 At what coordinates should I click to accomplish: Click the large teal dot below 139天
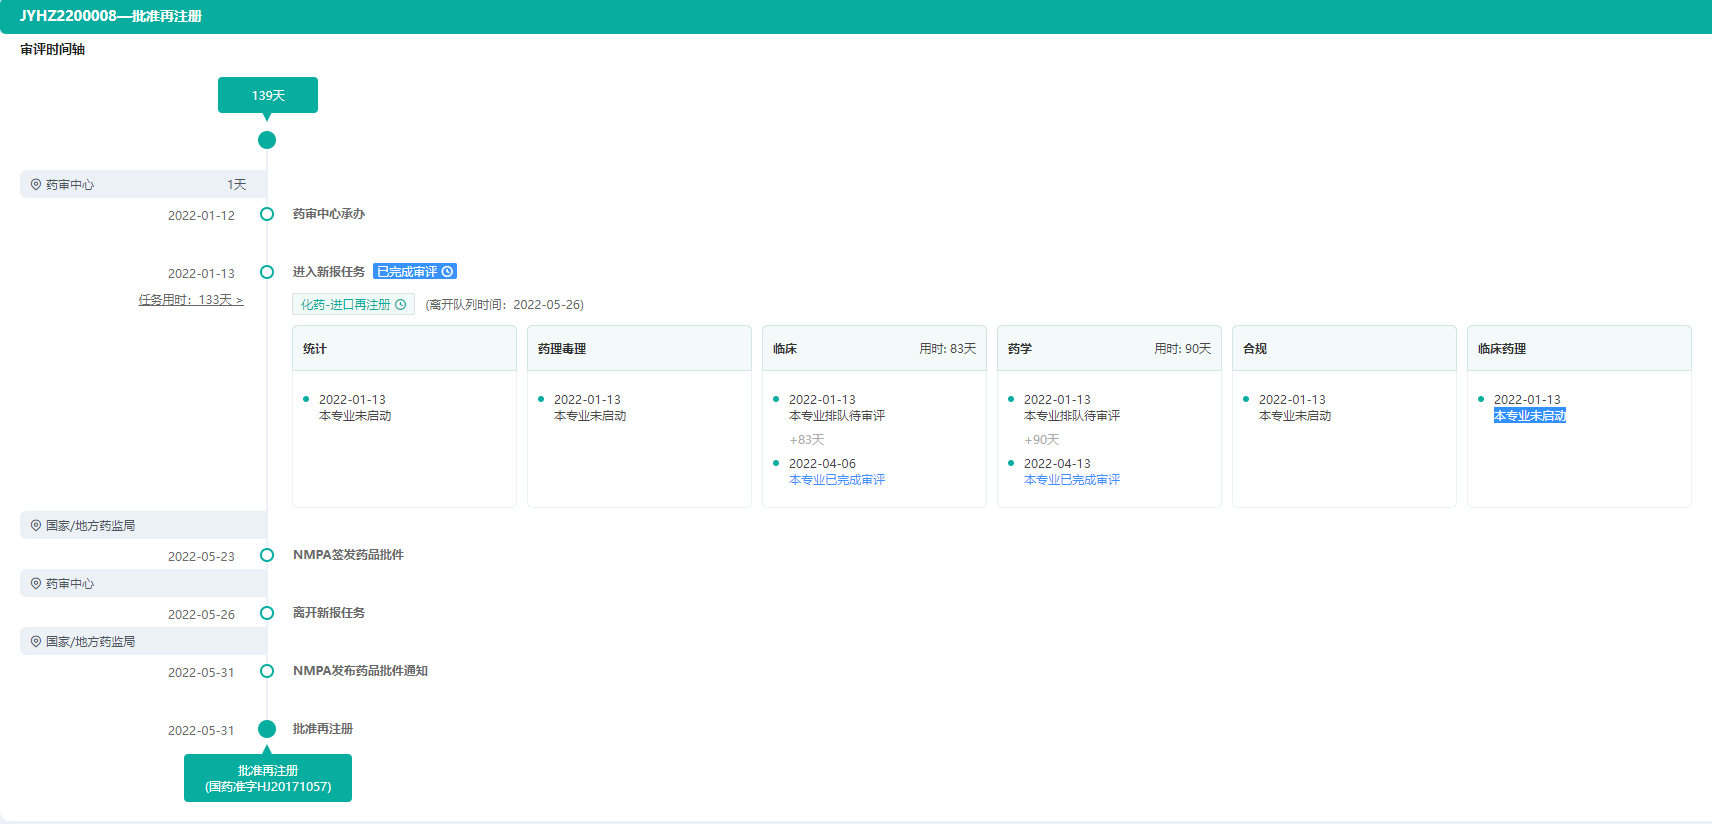coord(267,140)
